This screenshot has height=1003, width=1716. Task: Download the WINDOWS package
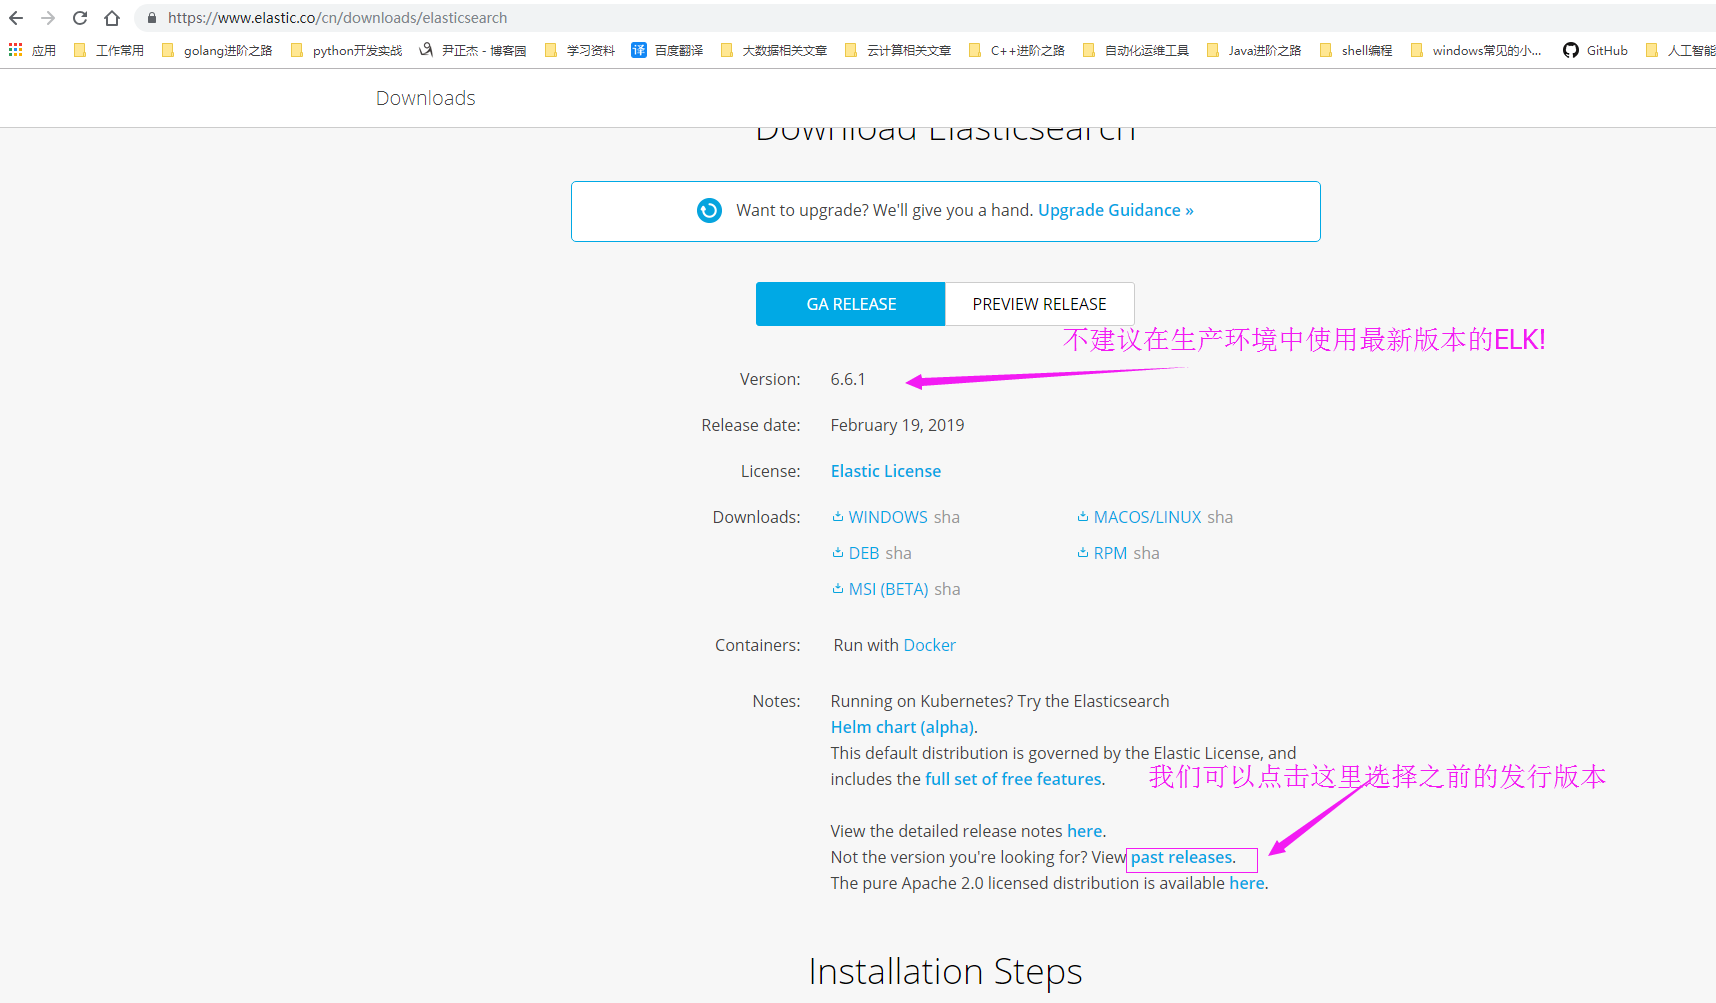(x=888, y=517)
